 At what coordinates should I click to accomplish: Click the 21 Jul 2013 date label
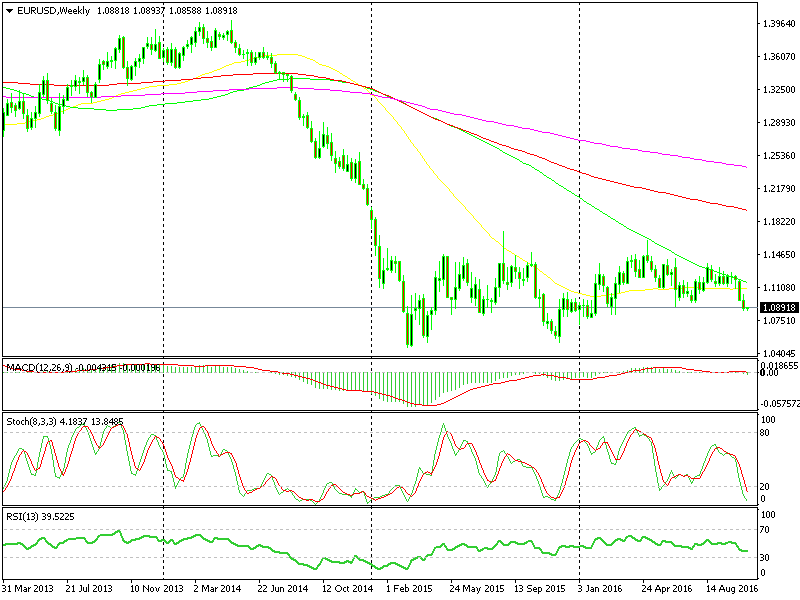click(89, 588)
